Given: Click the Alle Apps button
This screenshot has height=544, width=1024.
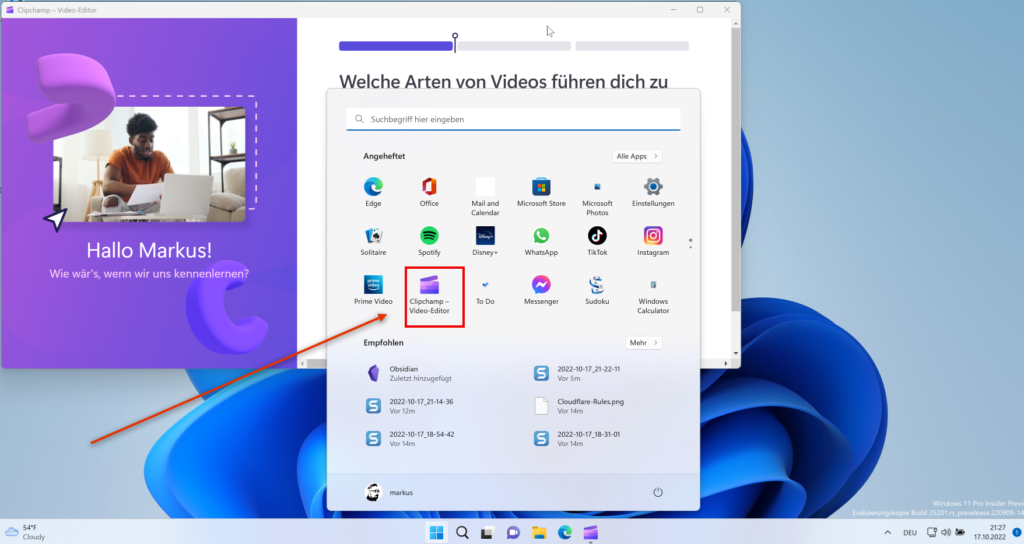Looking at the screenshot, I should [x=637, y=156].
